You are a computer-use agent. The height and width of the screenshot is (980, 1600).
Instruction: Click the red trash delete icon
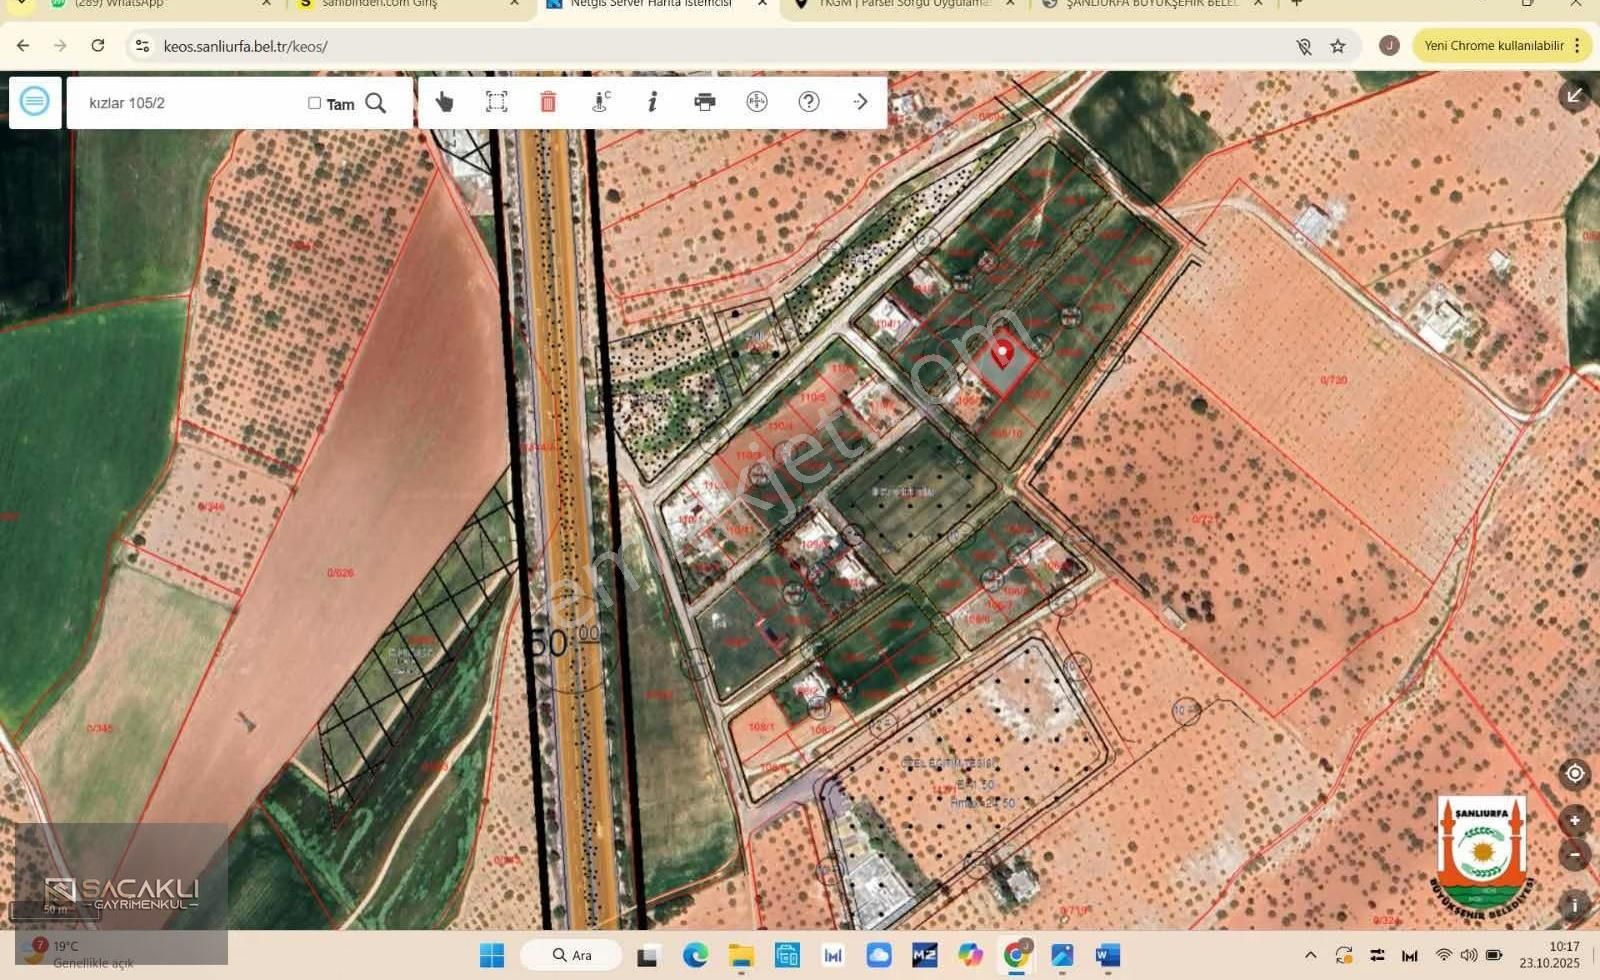548,102
